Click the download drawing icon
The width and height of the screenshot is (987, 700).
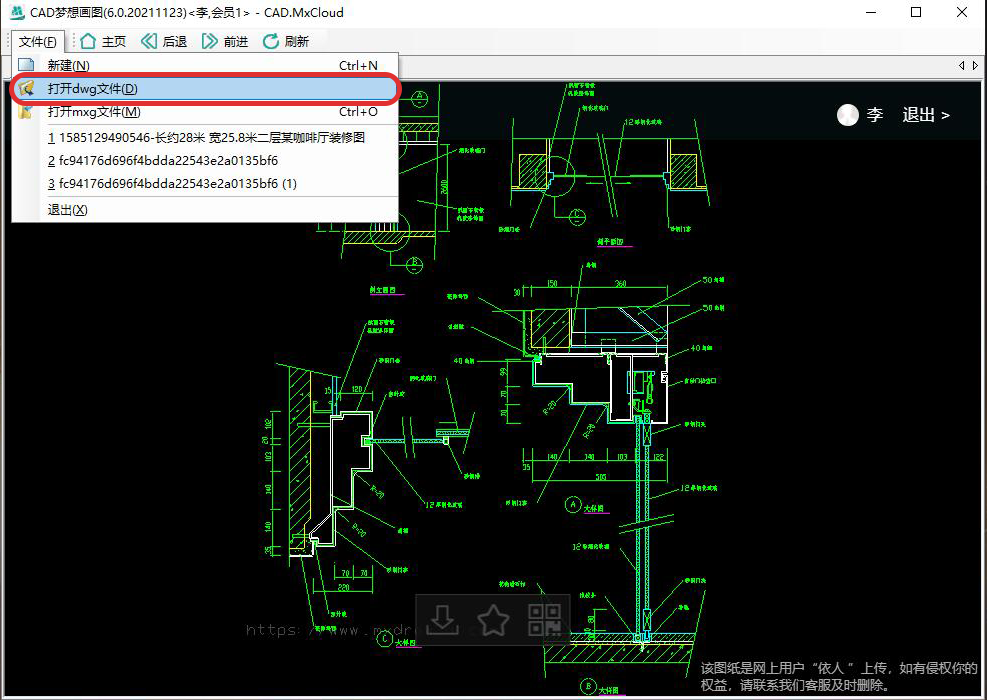tap(443, 620)
